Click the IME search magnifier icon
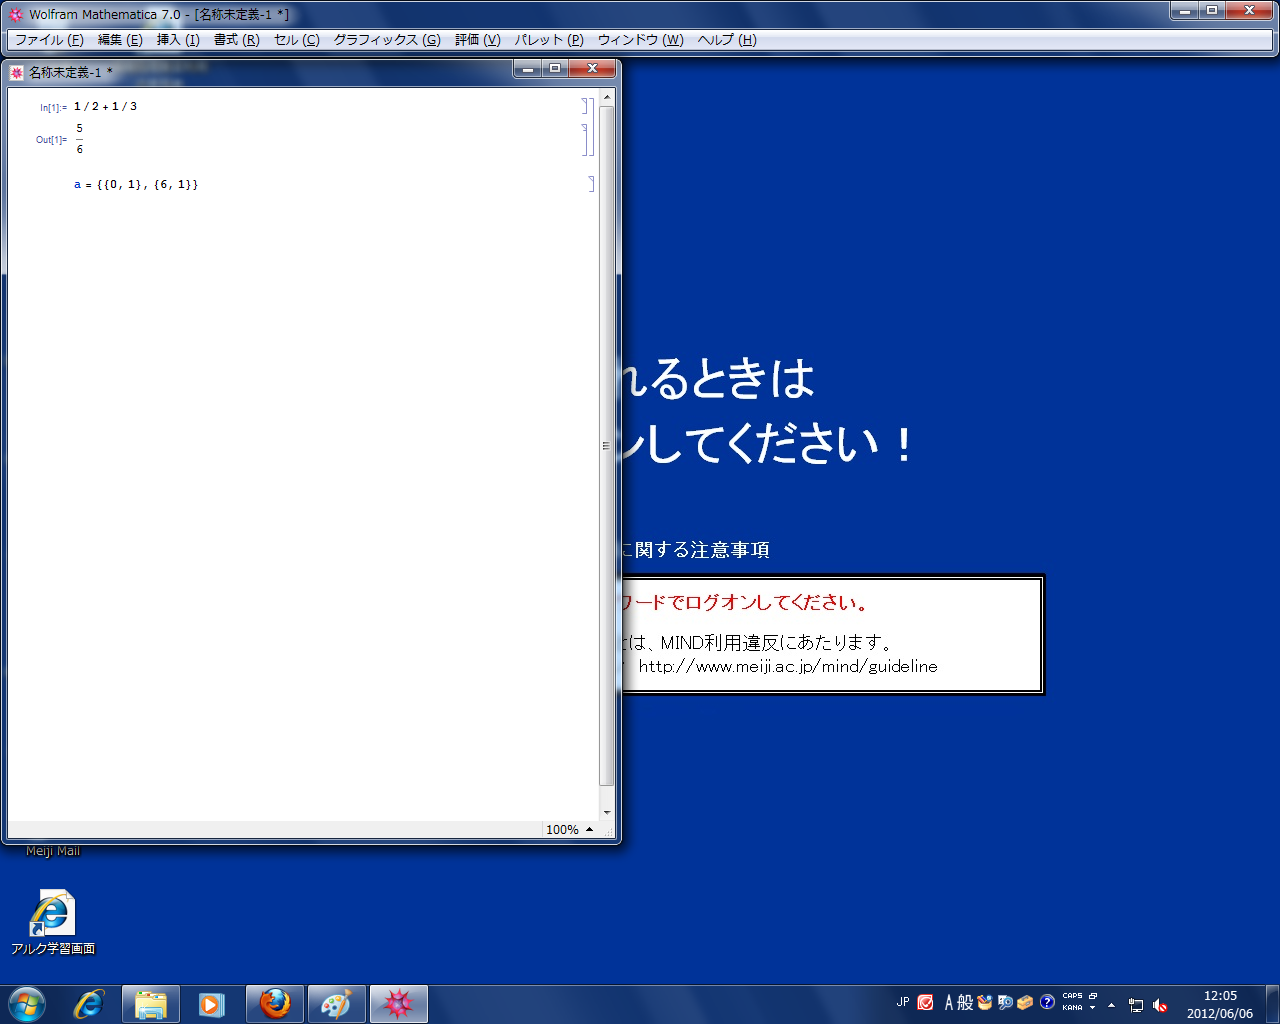The width and height of the screenshot is (1280, 1024). (x=1005, y=1002)
